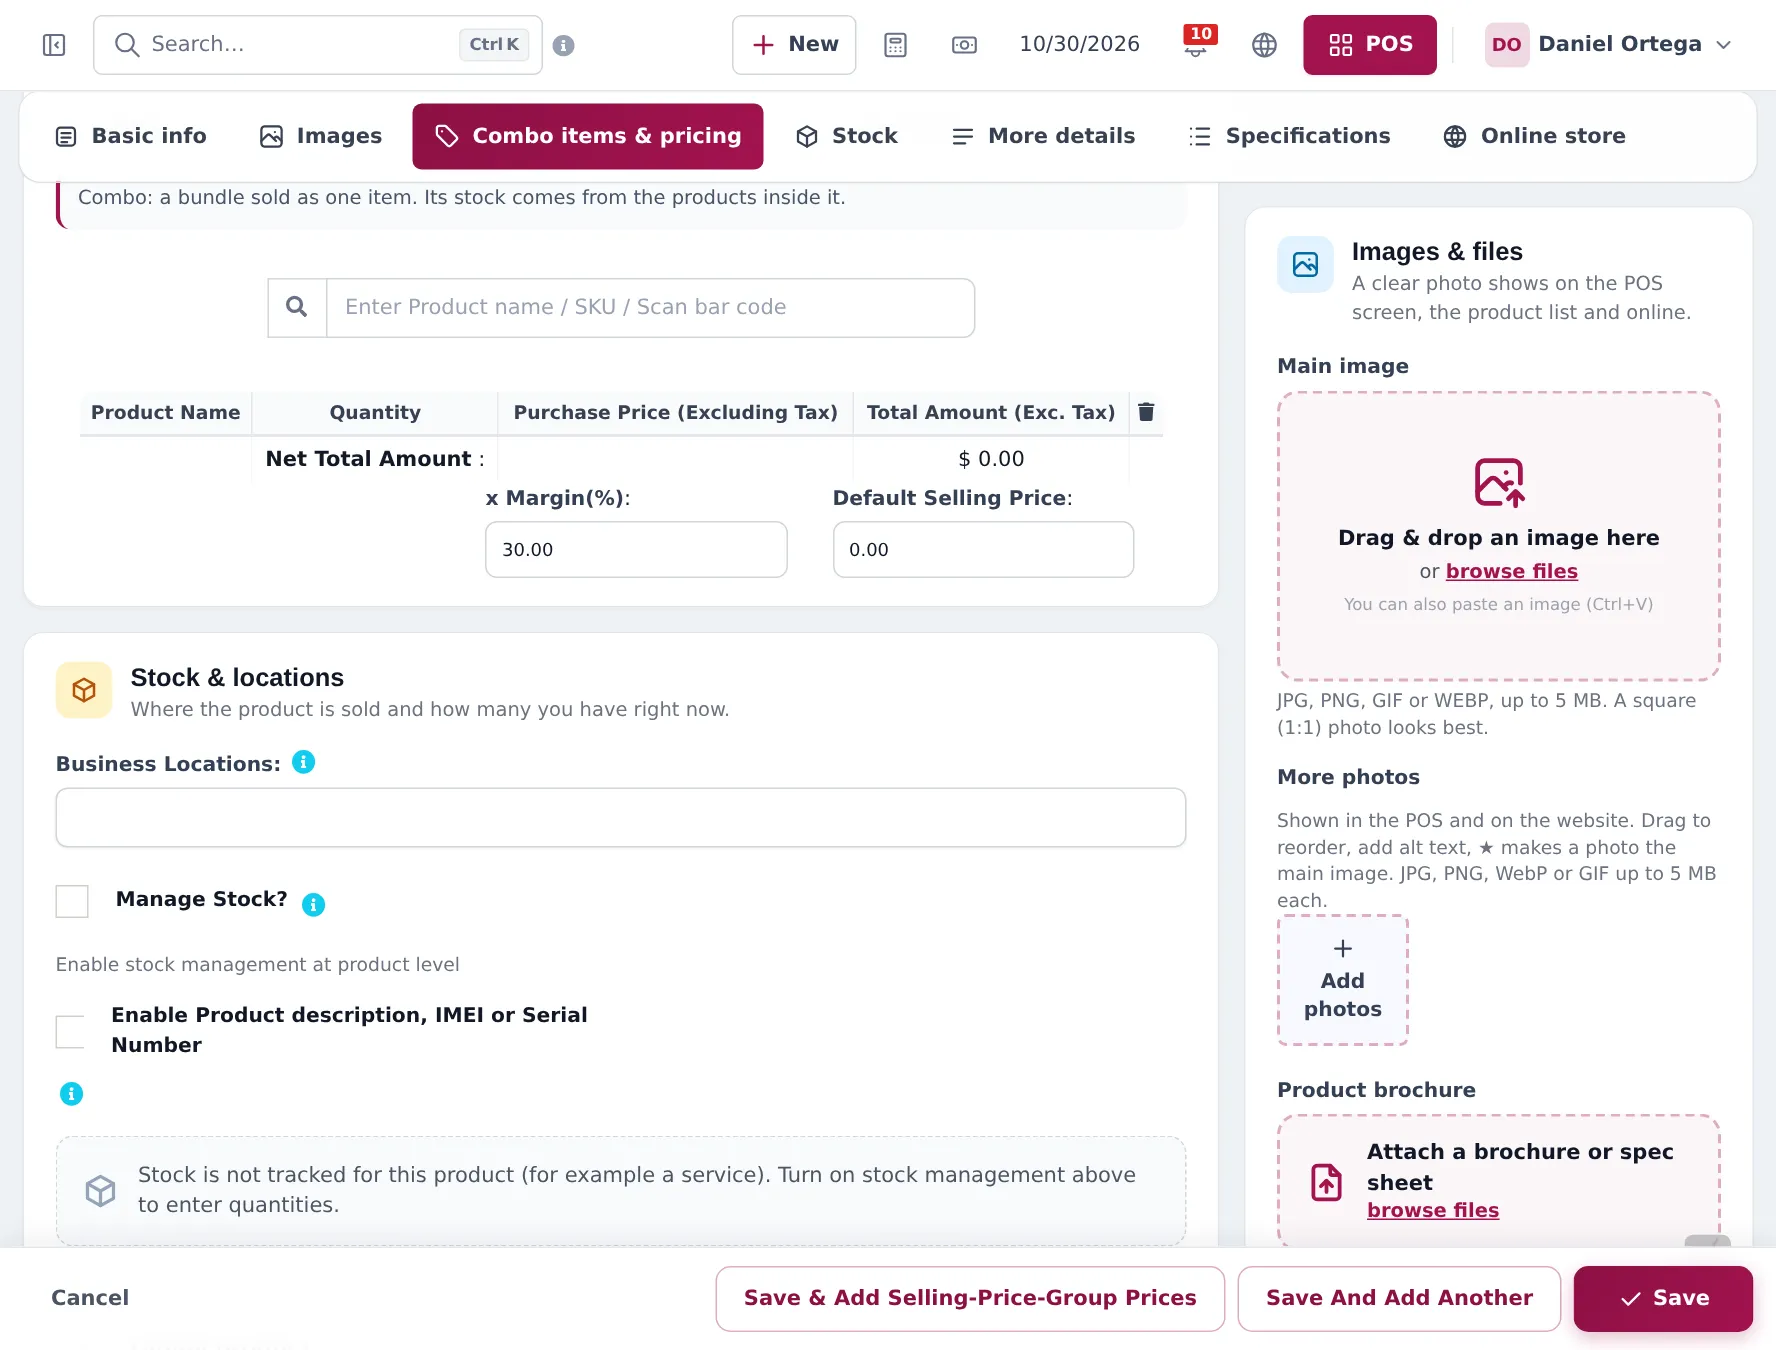
Task: Click Save And Add Another button
Action: 1399,1298
